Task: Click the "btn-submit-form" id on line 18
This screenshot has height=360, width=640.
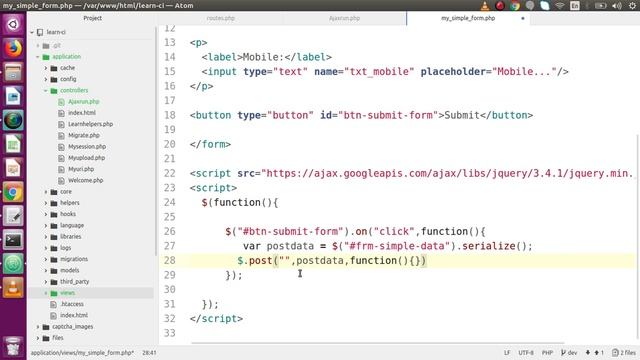Action: click(388, 115)
